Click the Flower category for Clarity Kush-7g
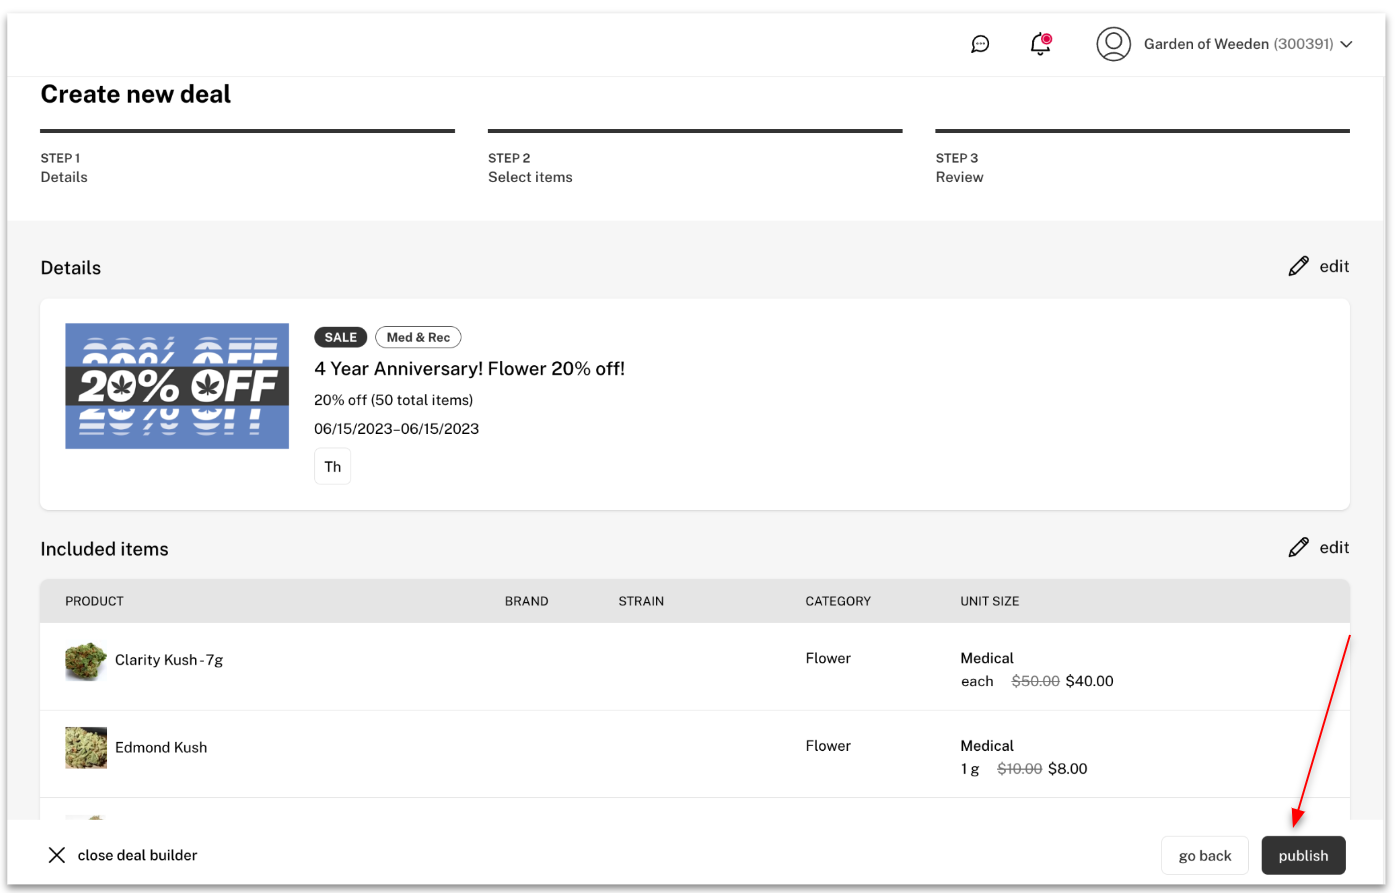The image size is (1396, 893). tap(828, 658)
